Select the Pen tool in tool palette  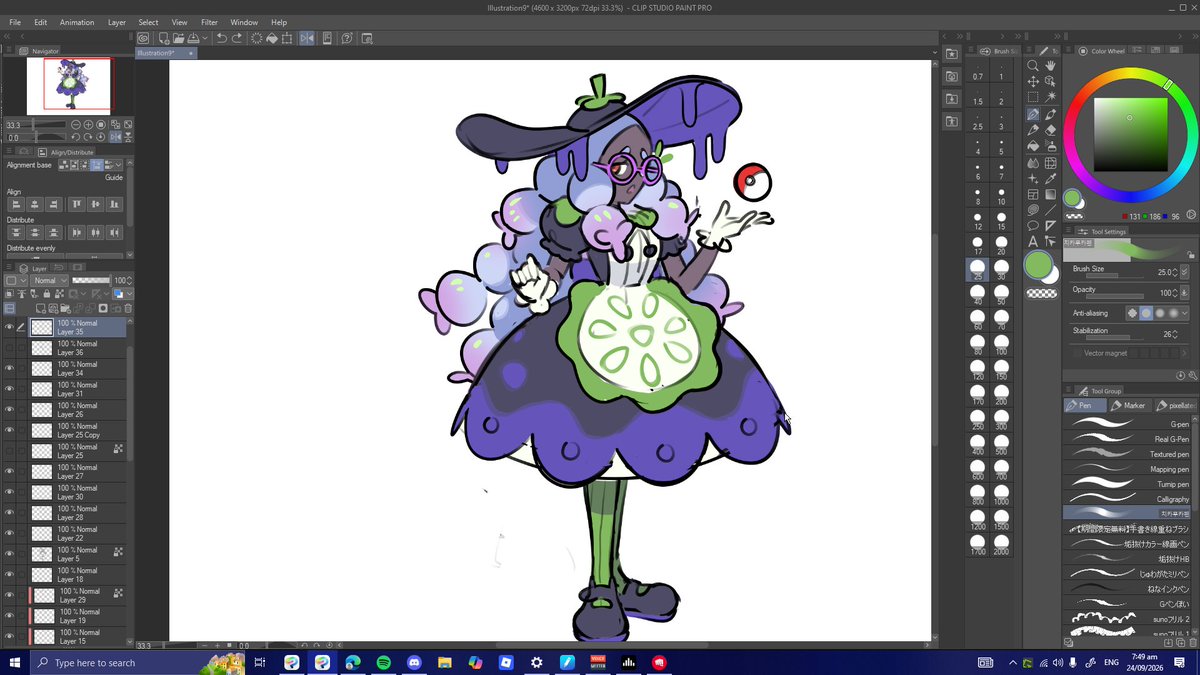[x=1033, y=114]
